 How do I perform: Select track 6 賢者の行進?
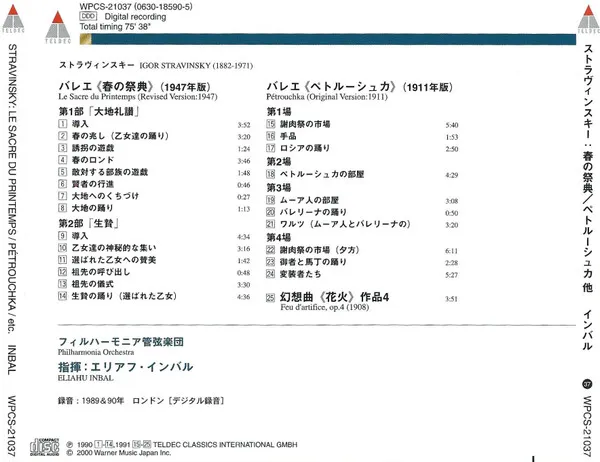click(x=93, y=184)
